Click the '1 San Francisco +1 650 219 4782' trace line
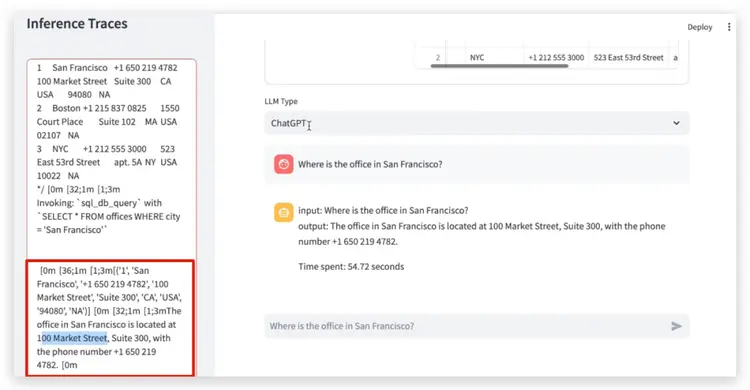The width and height of the screenshot is (750, 390). [x=107, y=67]
